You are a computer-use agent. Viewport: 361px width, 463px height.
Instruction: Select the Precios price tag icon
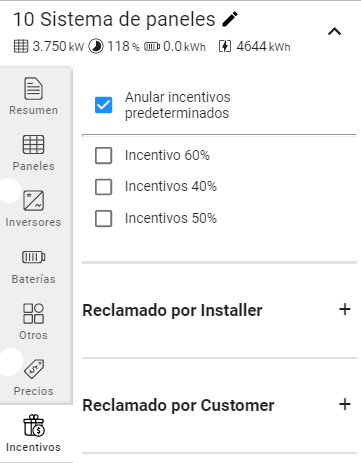point(33,369)
